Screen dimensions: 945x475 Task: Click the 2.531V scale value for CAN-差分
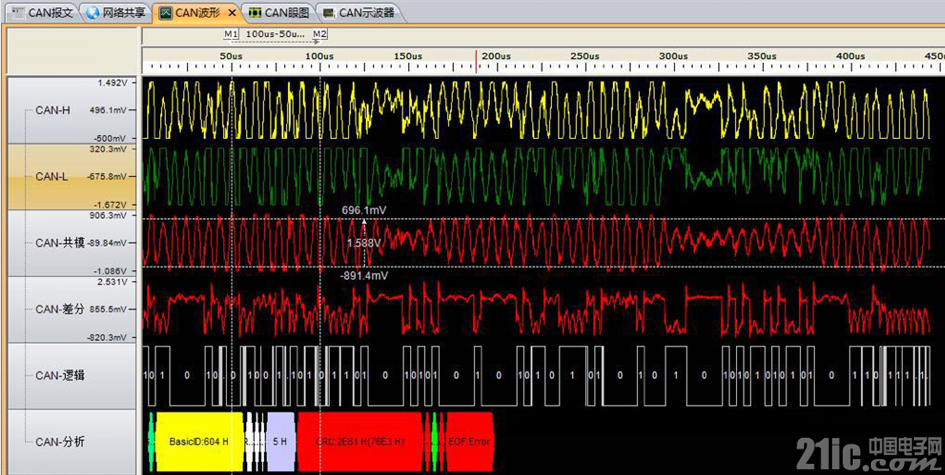tap(113, 282)
